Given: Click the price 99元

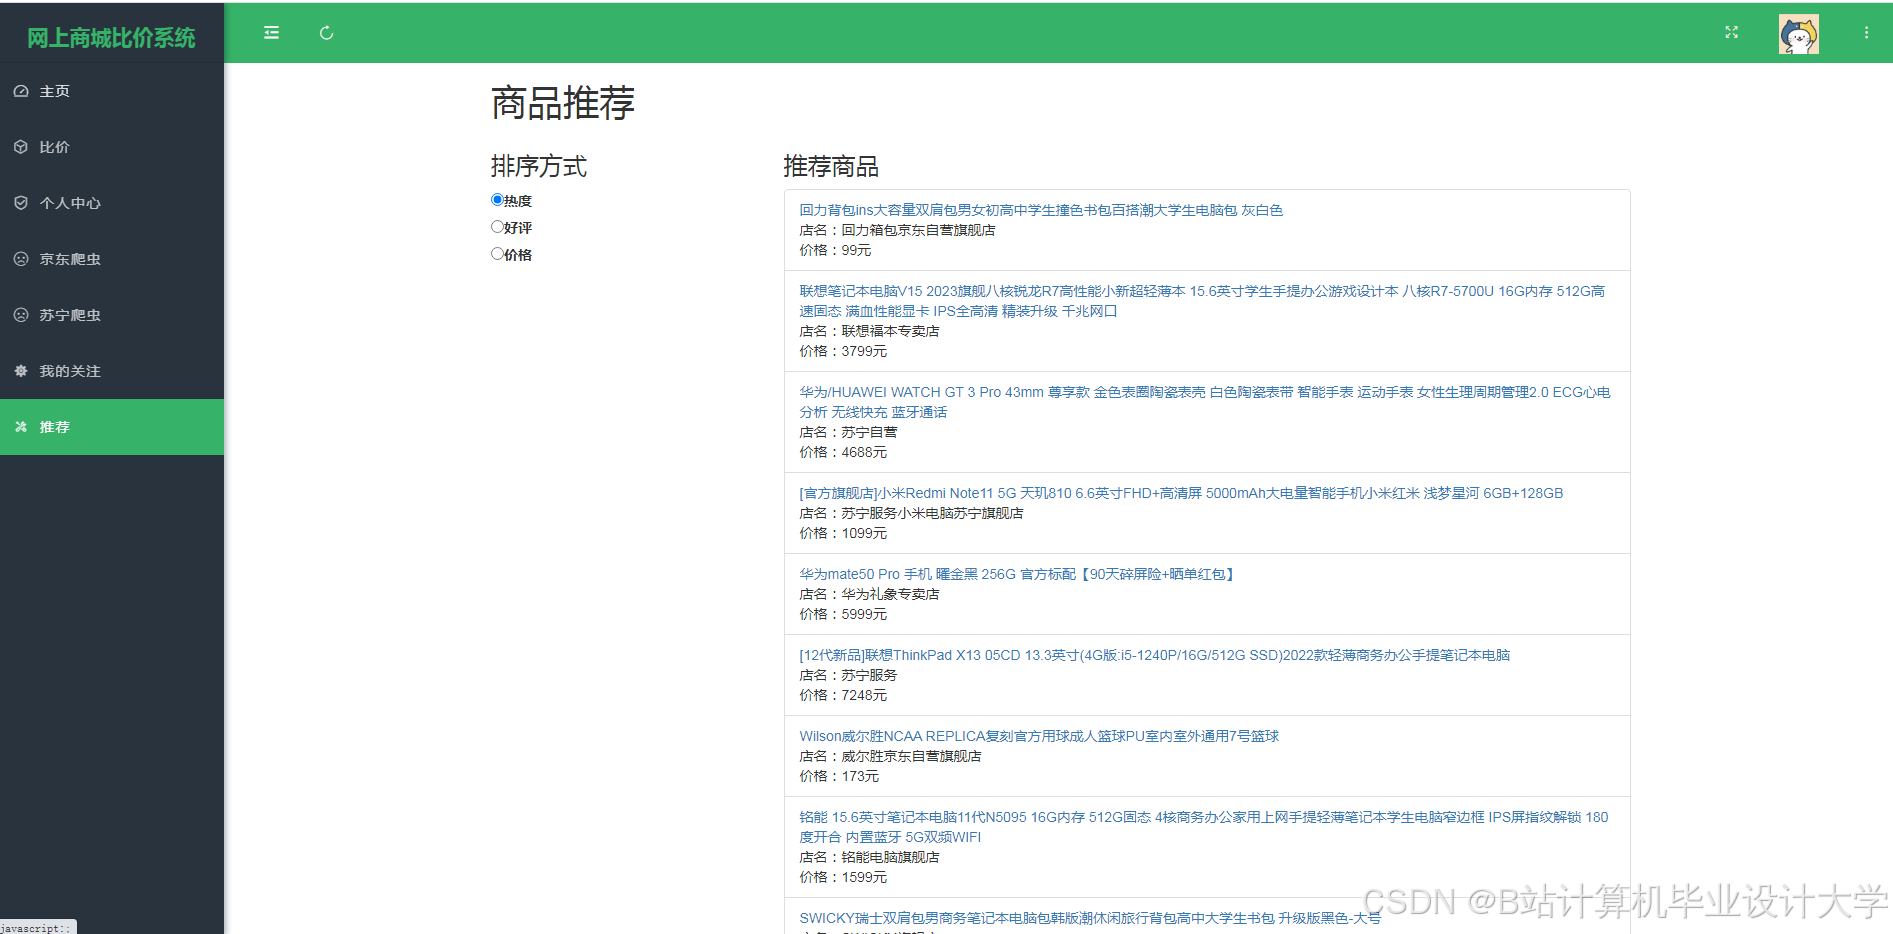Looking at the screenshot, I should (x=856, y=250).
